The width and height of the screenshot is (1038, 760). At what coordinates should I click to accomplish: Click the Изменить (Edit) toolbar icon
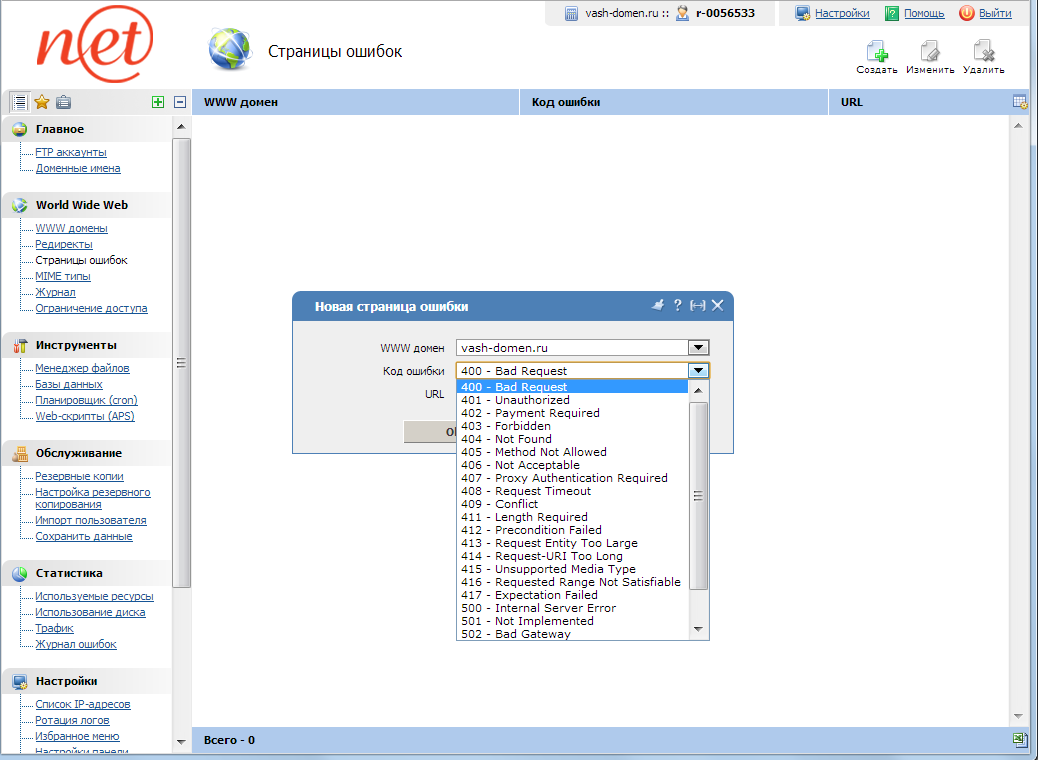coord(930,52)
